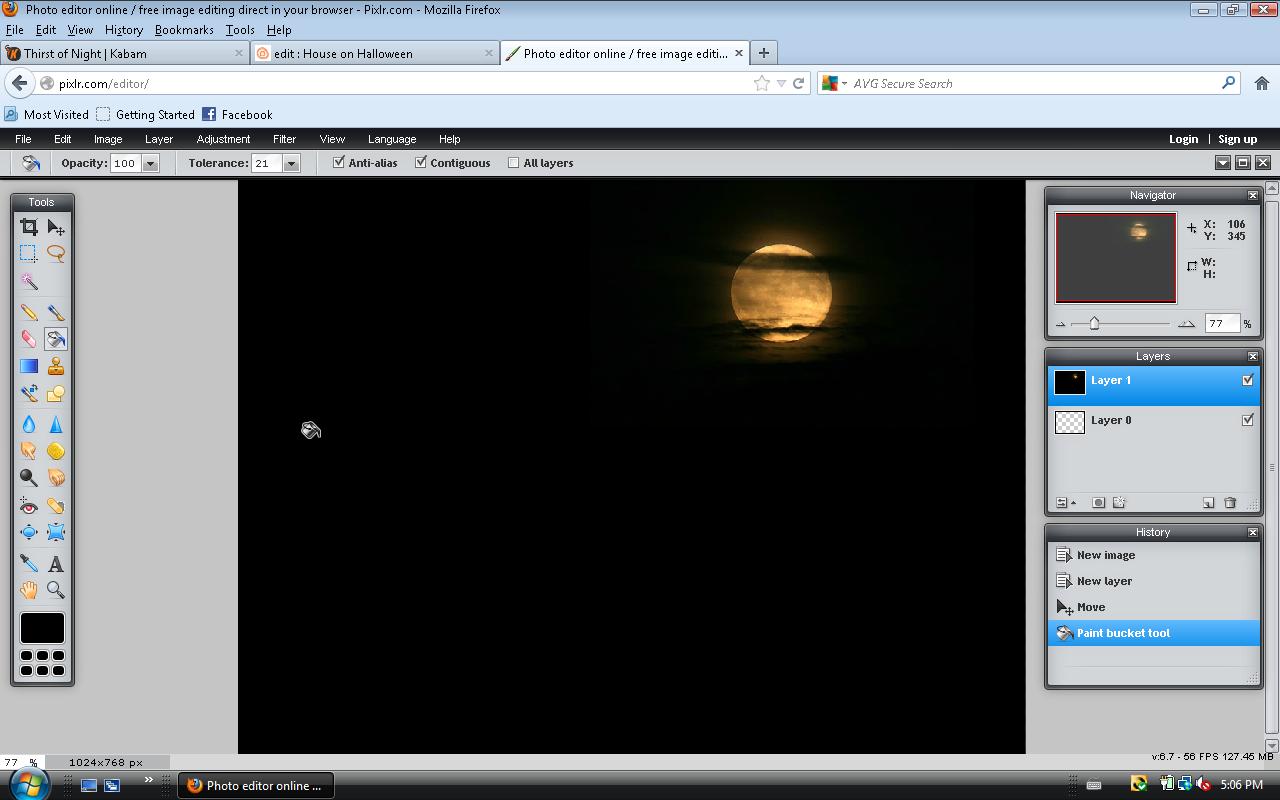The image size is (1280, 800).
Task: Open layer styles in Layers panel
Action: coord(1119,503)
